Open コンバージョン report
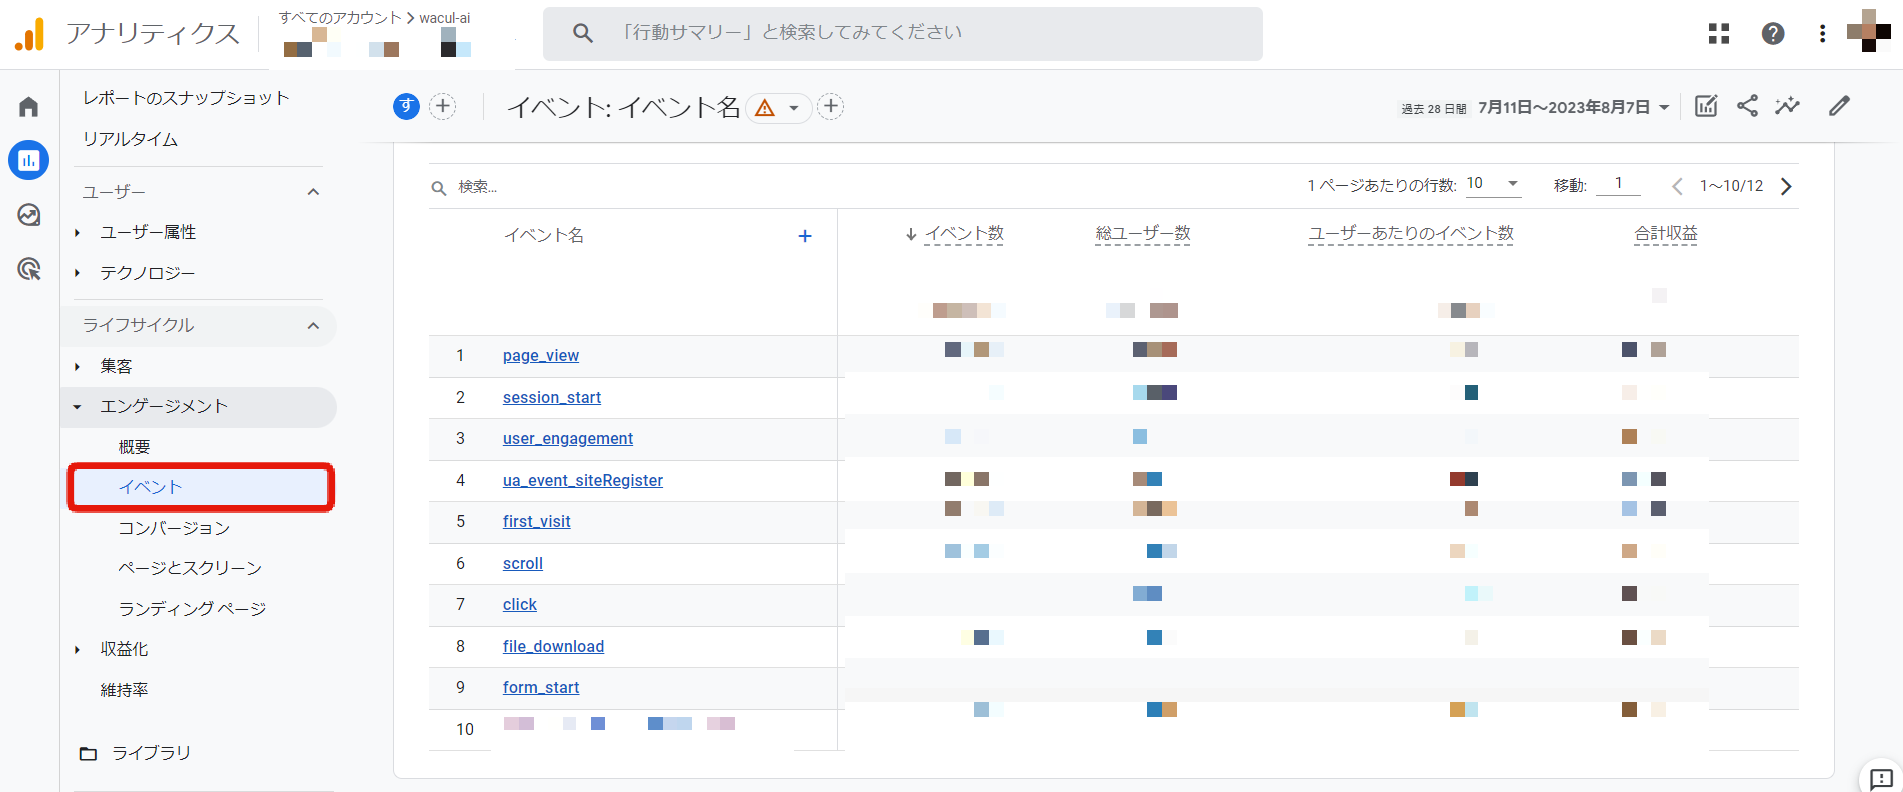 click(x=174, y=528)
